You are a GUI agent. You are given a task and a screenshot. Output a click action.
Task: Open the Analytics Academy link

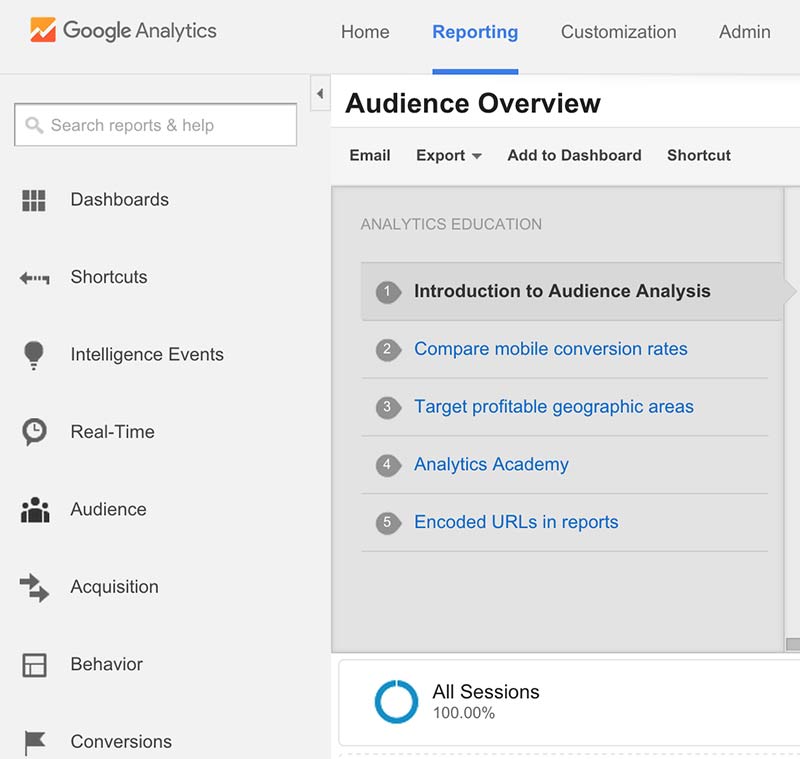491,464
